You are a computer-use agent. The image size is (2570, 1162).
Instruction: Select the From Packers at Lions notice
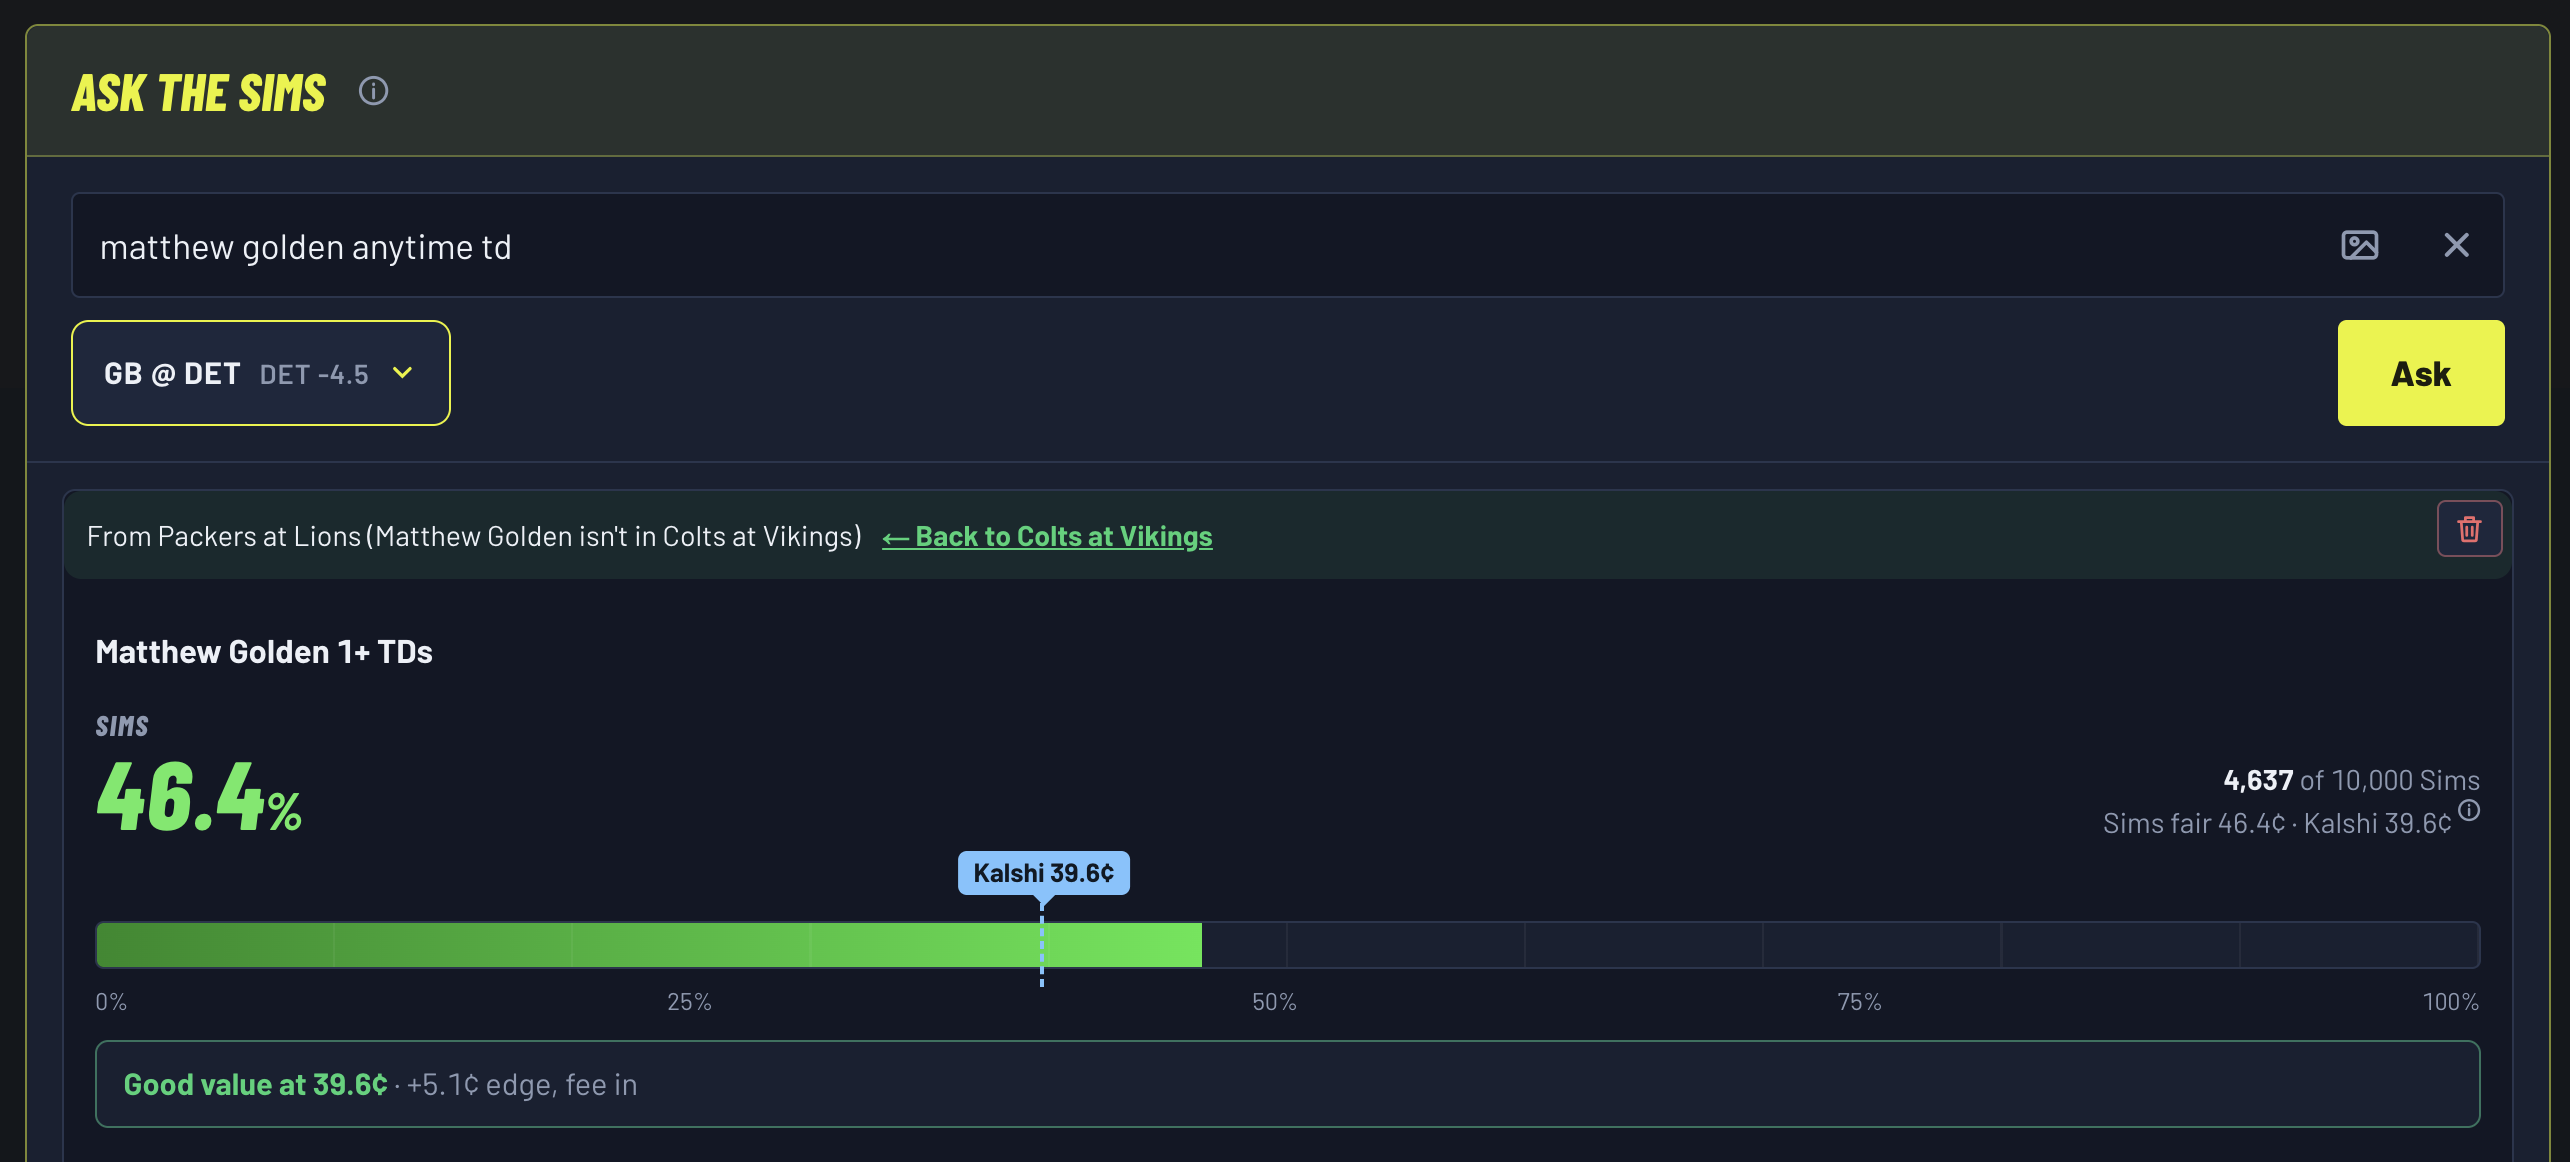[x=474, y=537]
